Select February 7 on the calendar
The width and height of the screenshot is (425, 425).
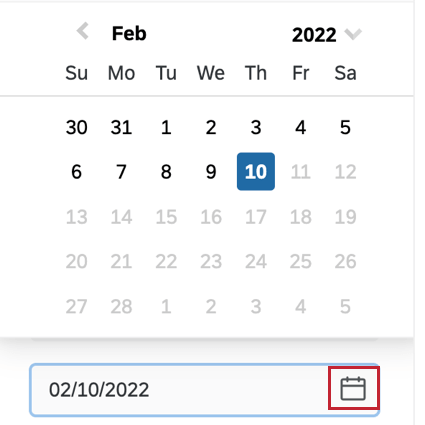pos(121,172)
